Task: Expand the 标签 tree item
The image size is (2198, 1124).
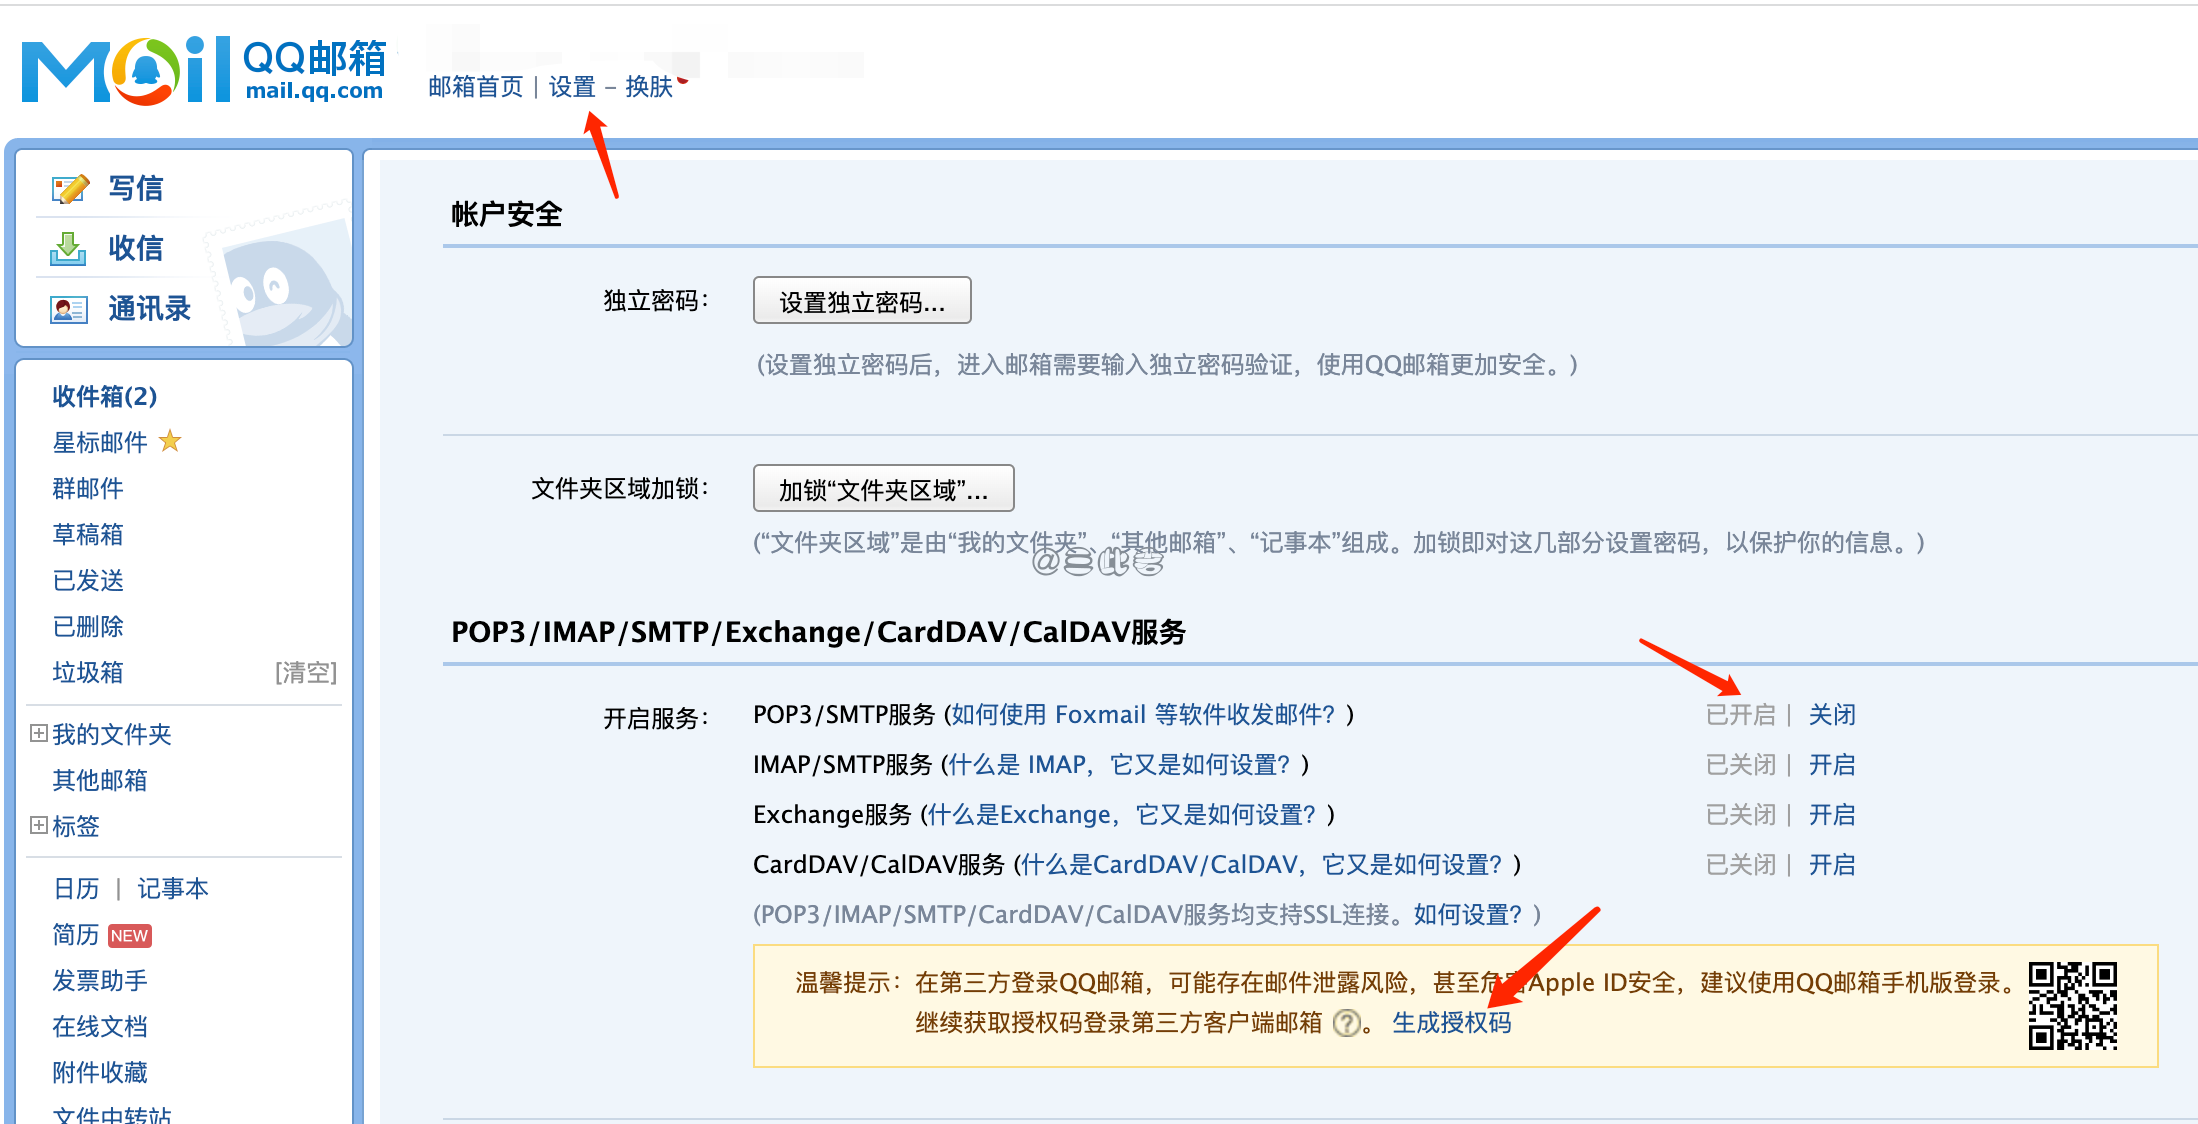Action: 38,825
